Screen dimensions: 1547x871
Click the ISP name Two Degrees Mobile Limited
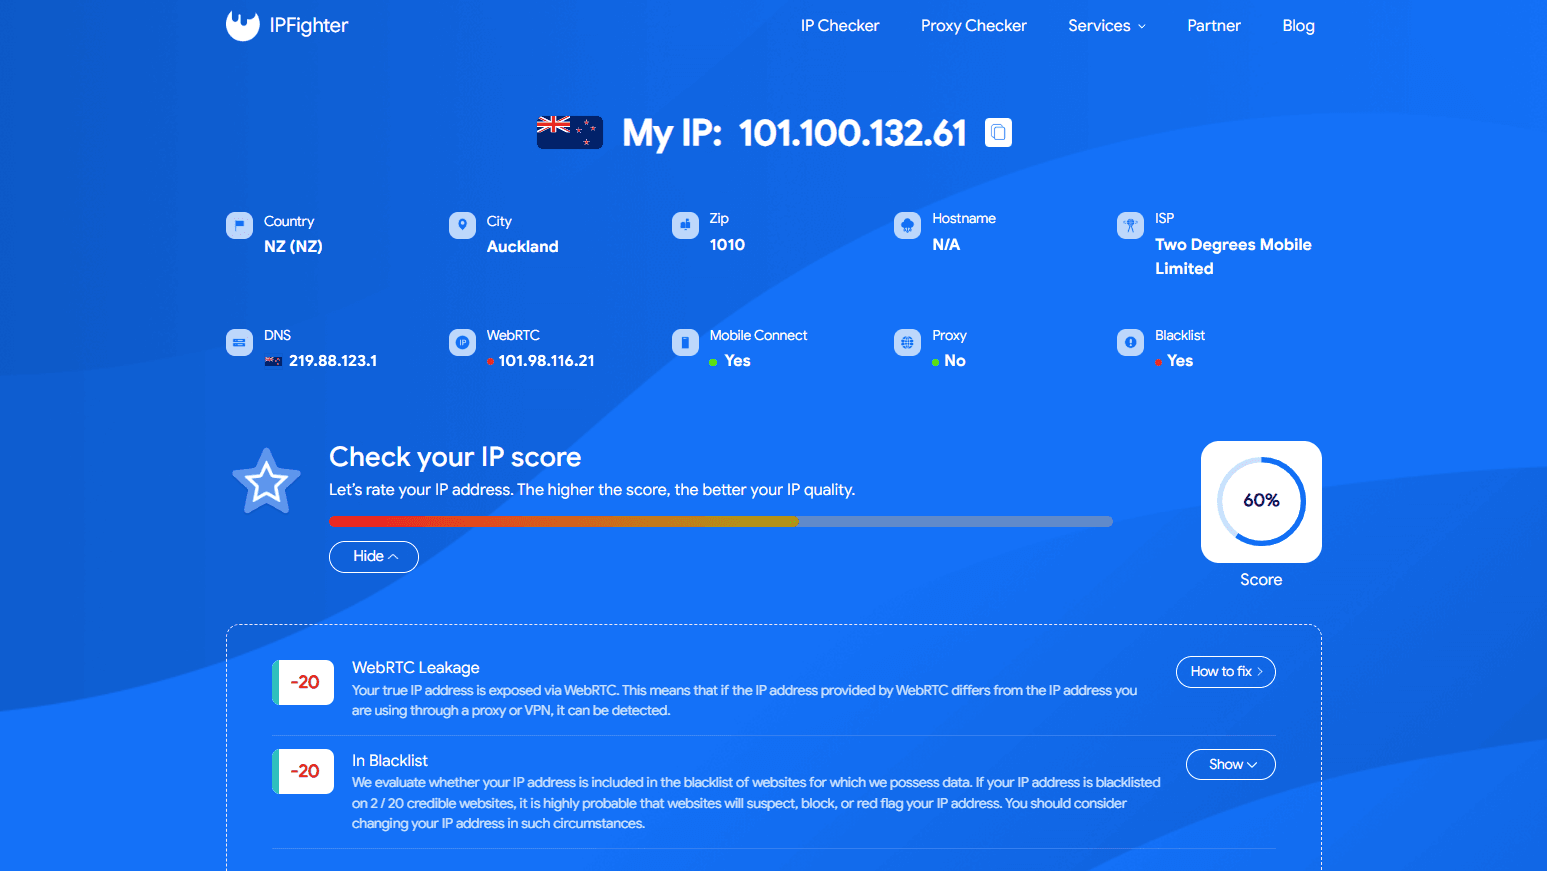[1233, 256]
